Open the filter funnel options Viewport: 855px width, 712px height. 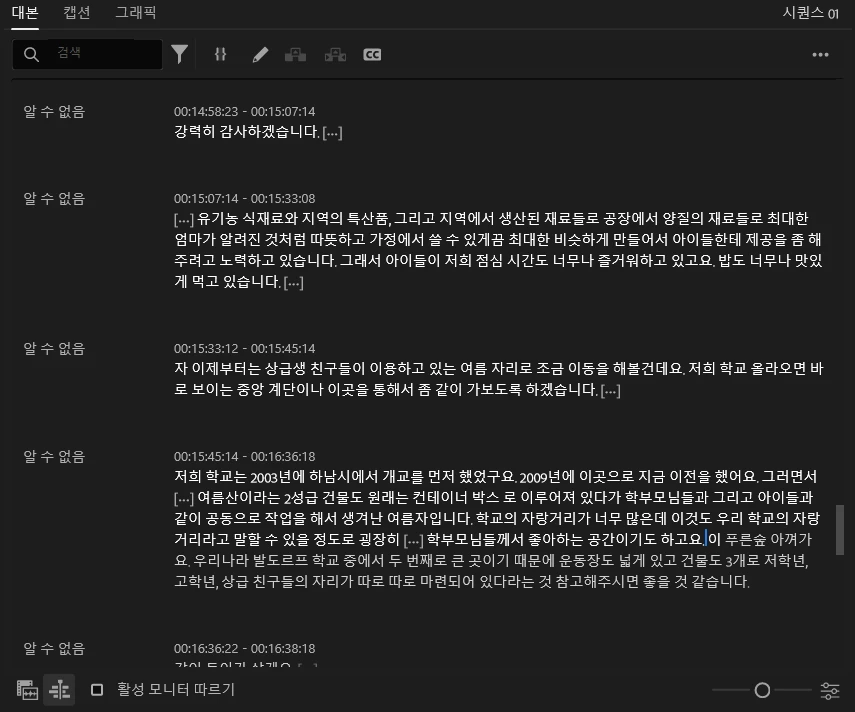179,54
